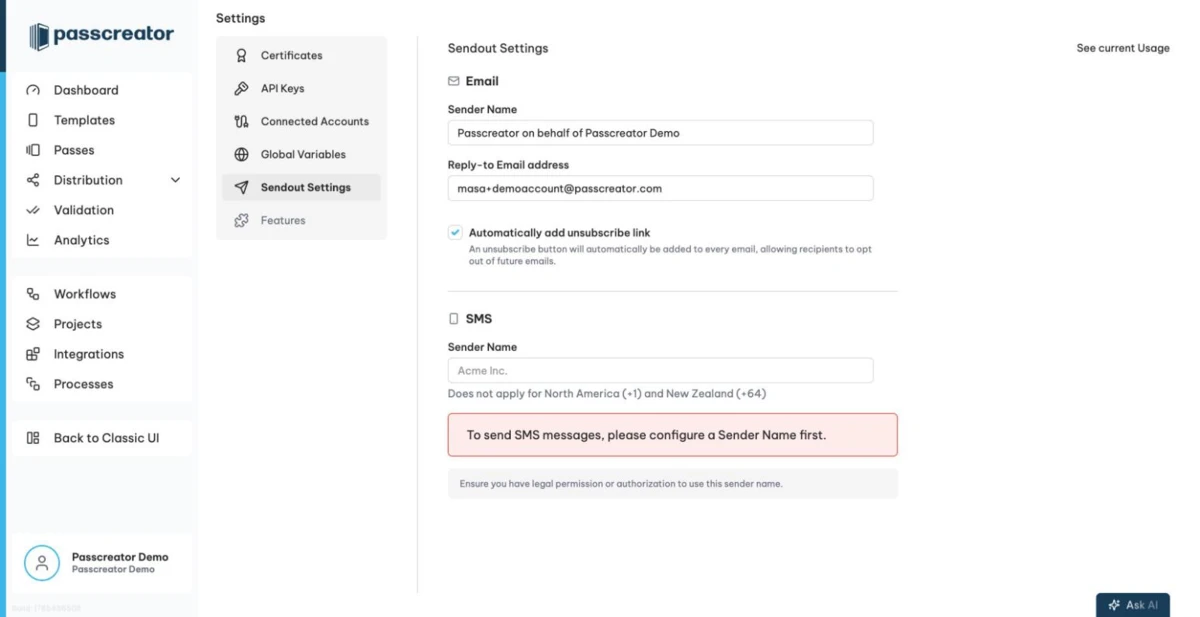
Task: Click the Sendout Settings paper plane icon
Action: click(x=241, y=187)
